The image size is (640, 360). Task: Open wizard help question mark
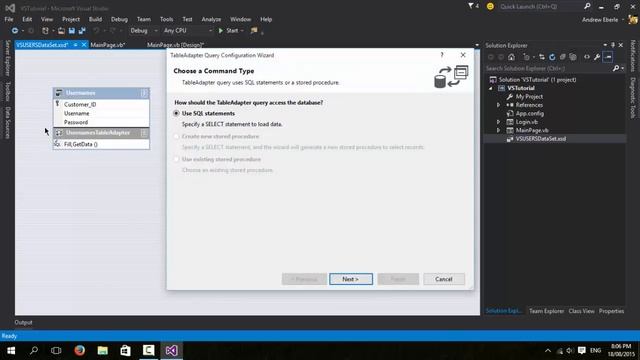click(442, 55)
